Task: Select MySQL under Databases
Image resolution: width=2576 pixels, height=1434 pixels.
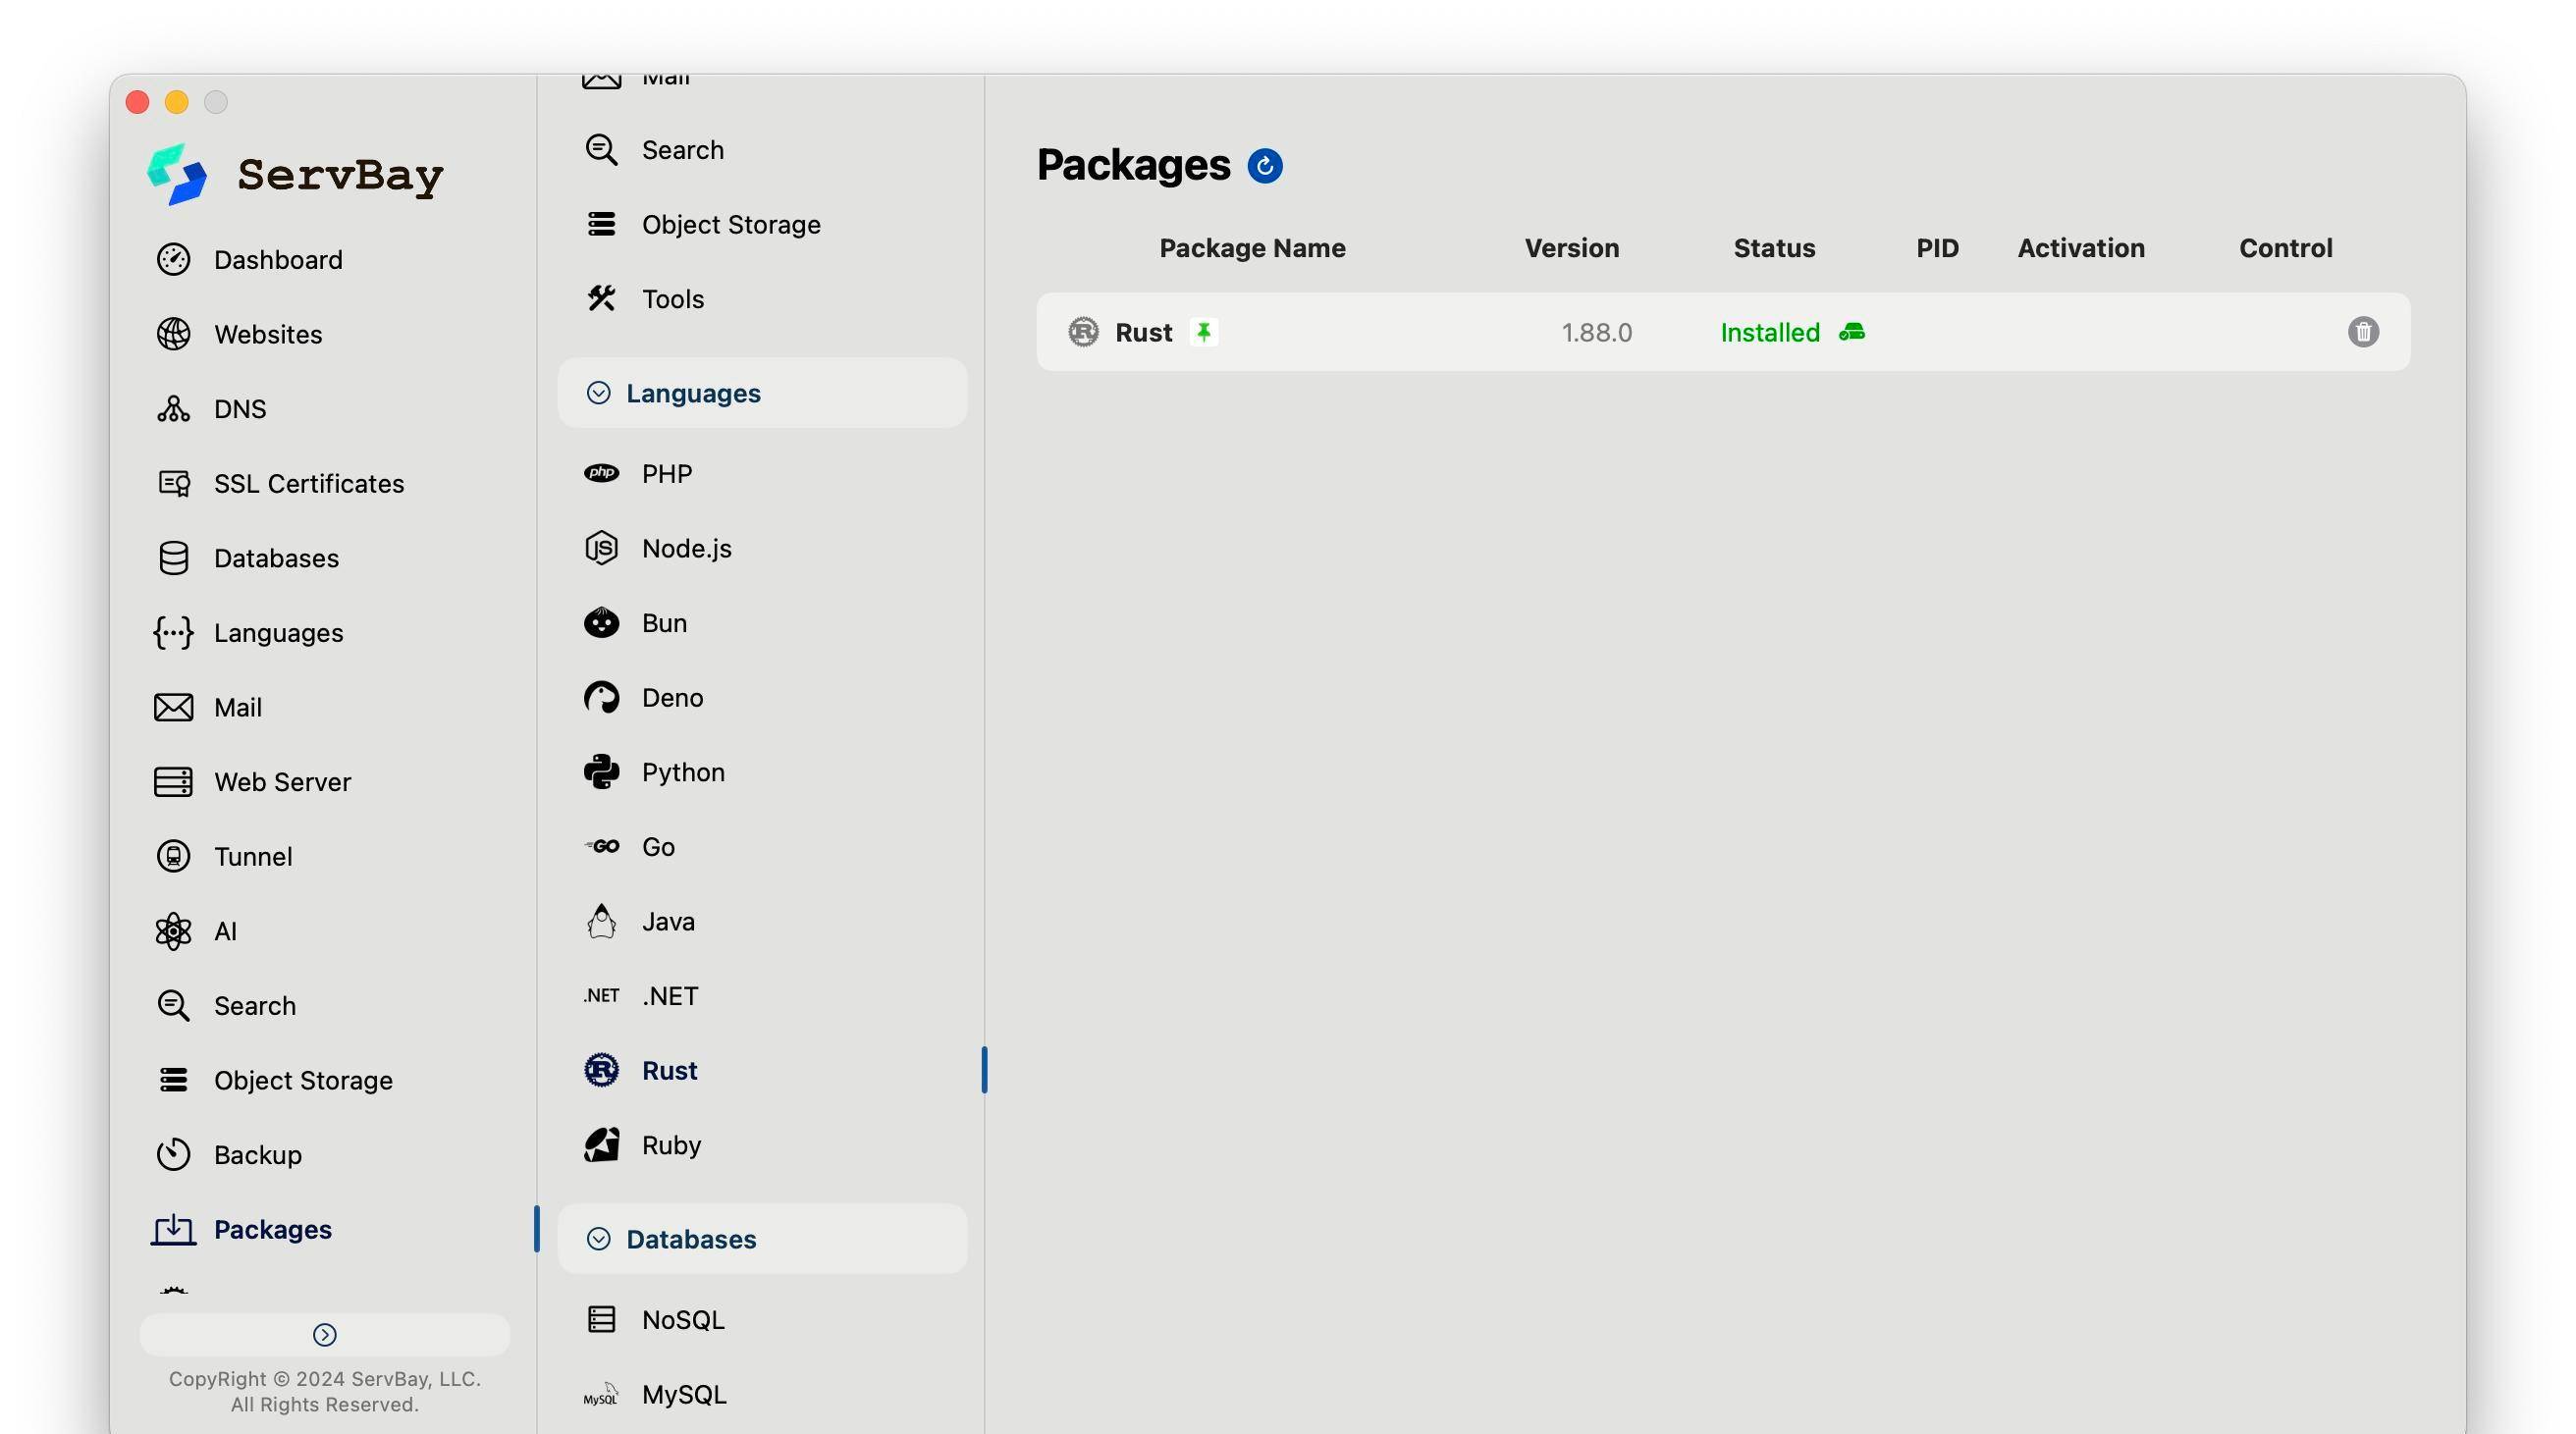Action: pyautogui.click(x=683, y=1394)
